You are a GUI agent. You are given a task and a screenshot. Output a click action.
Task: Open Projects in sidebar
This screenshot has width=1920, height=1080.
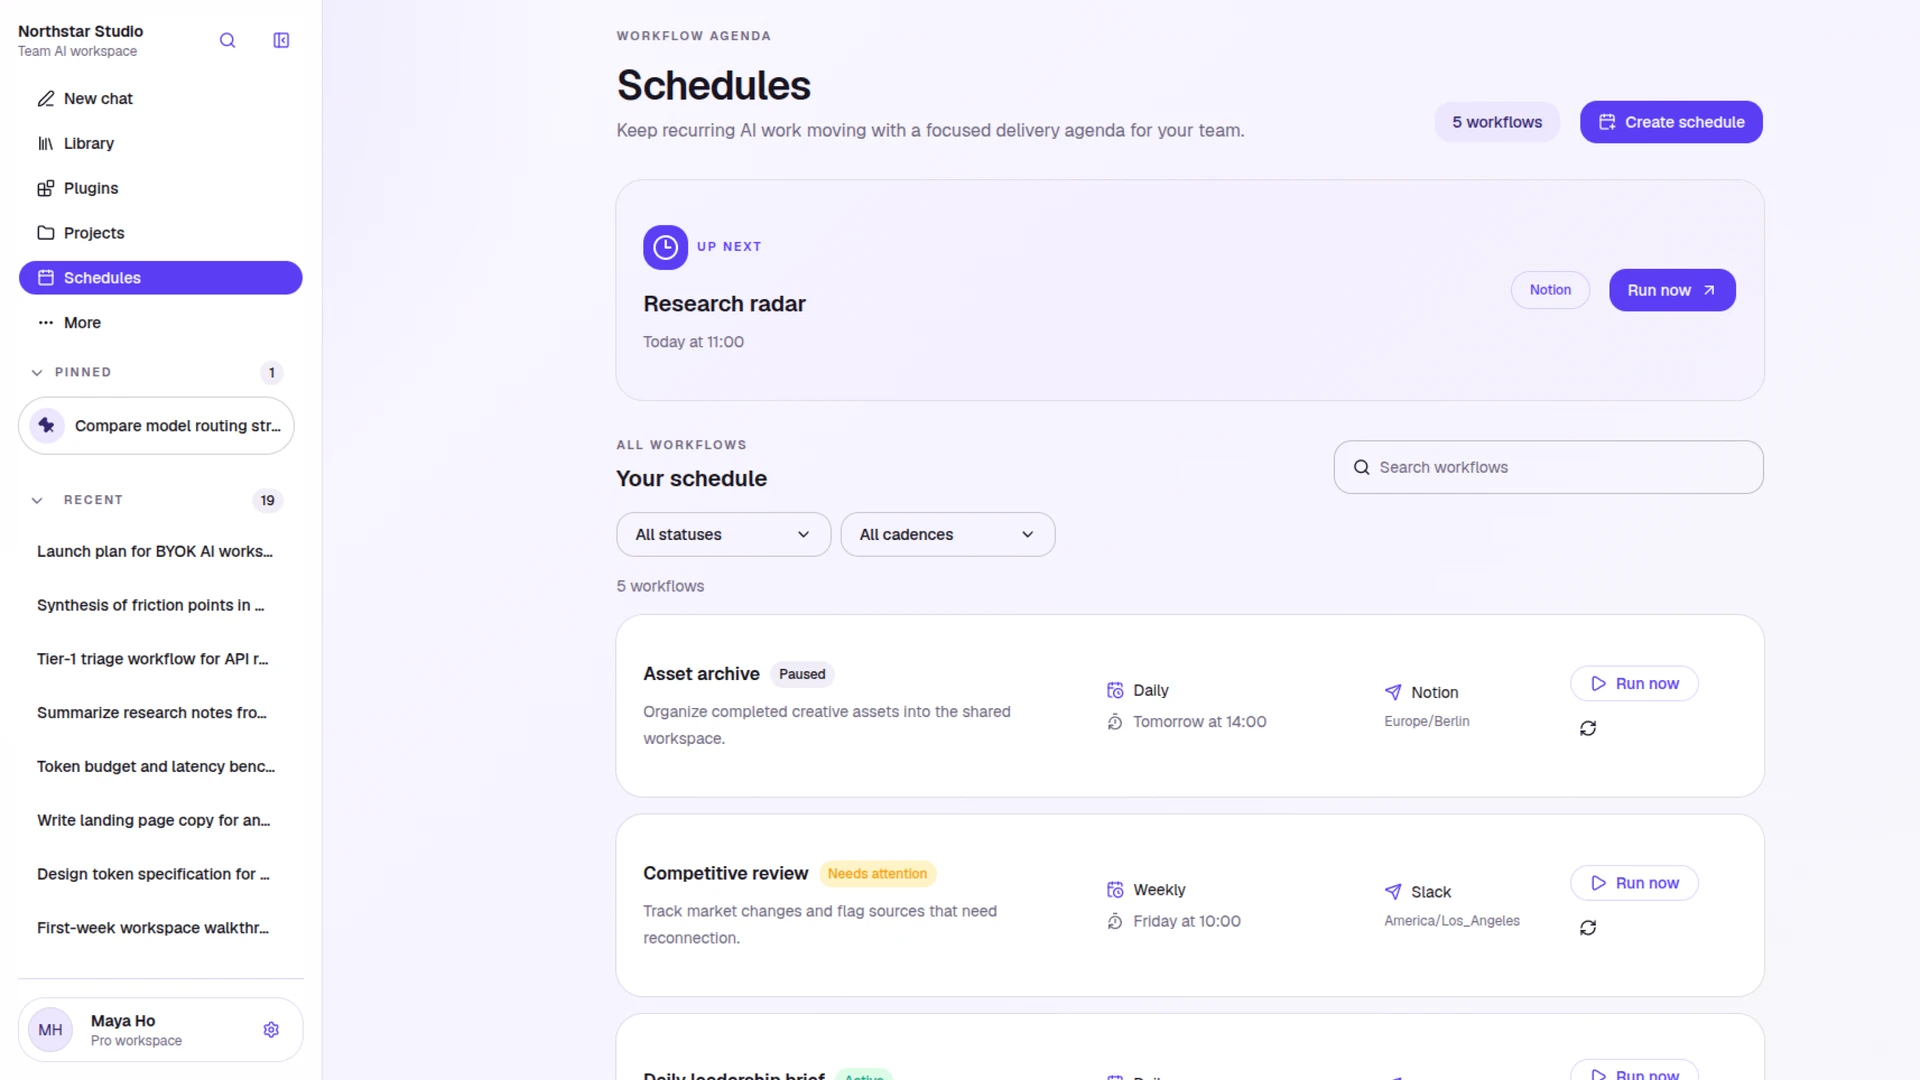[x=160, y=233]
